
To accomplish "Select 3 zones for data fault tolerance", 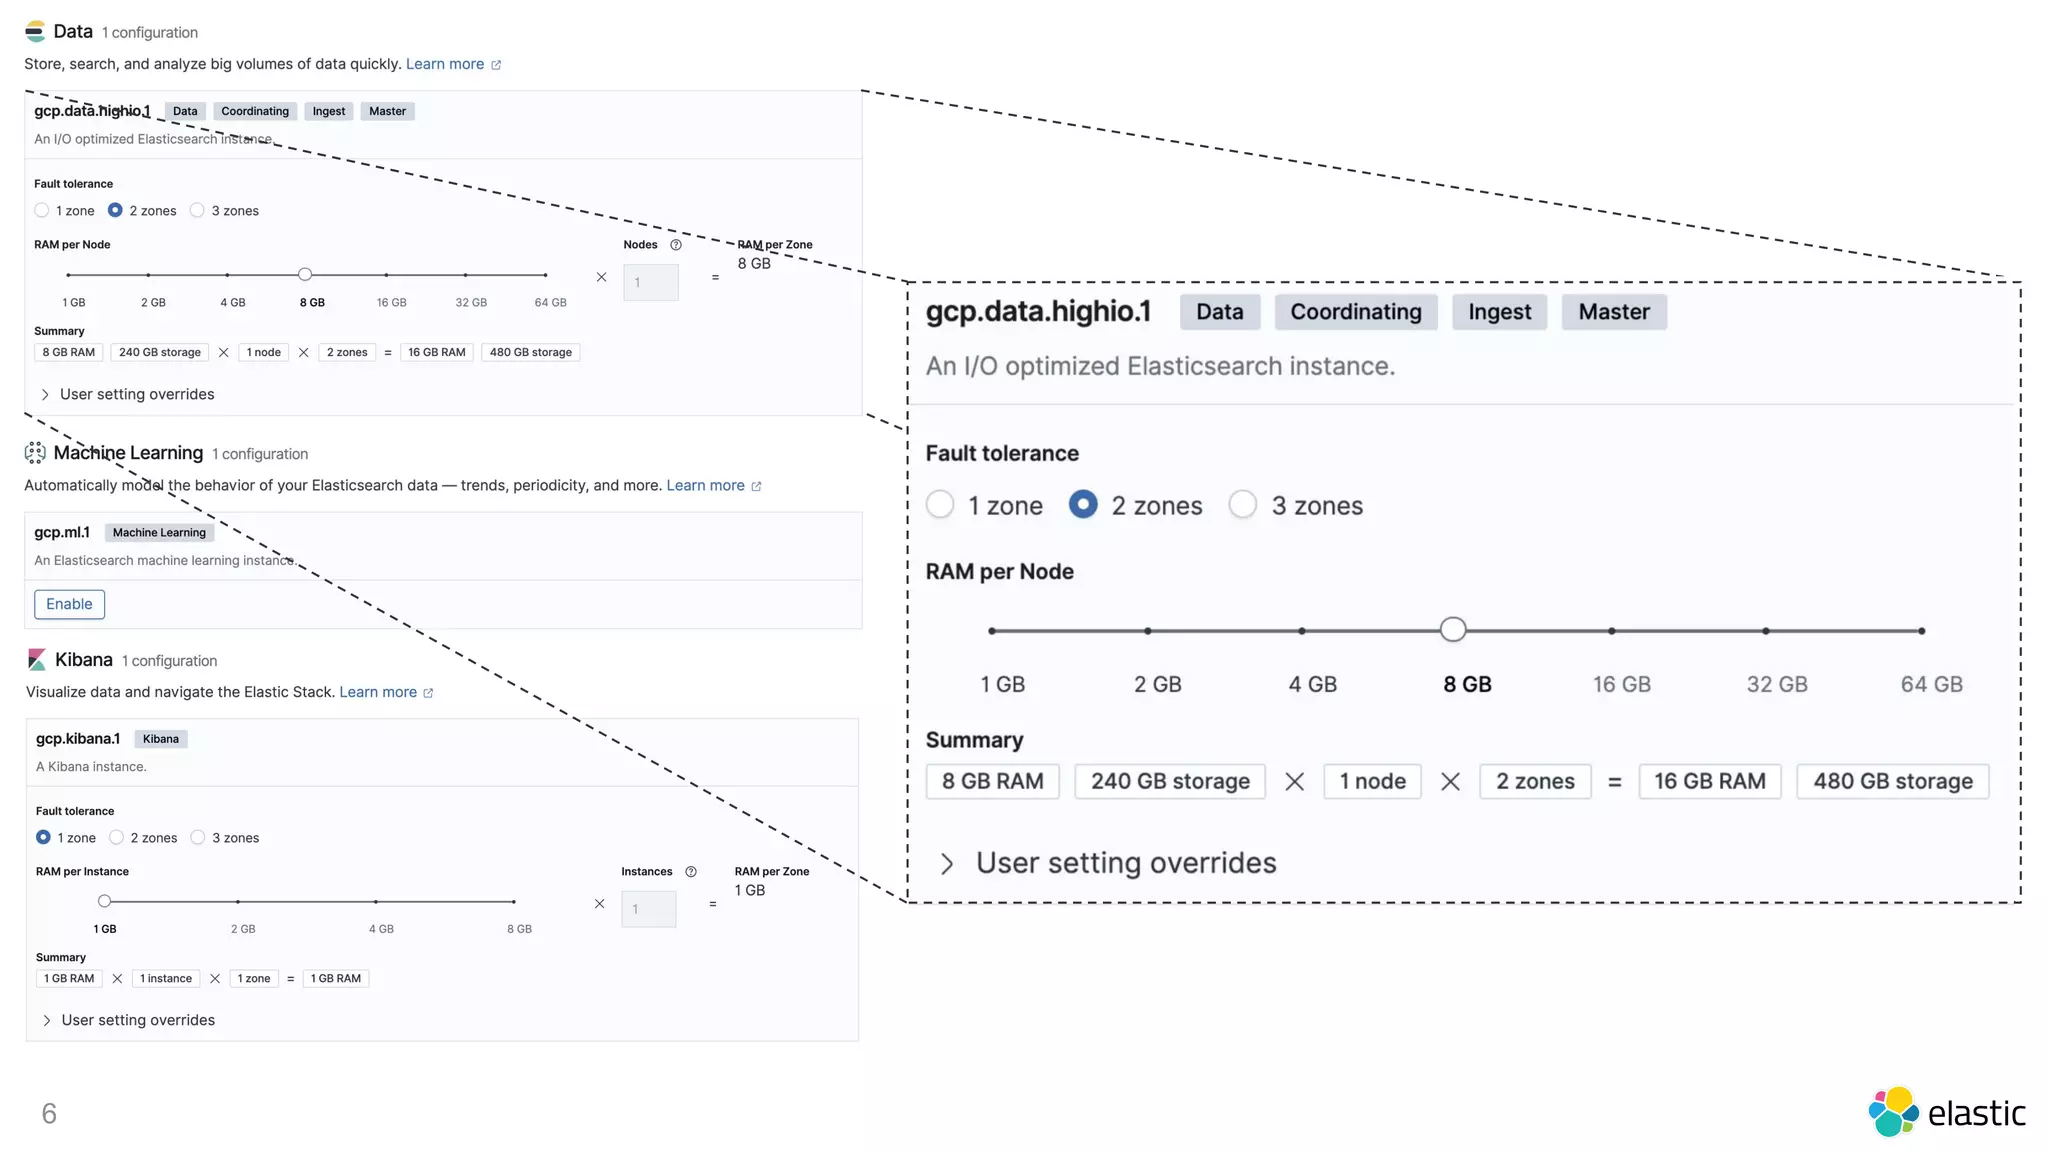I will pyautogui.click(x=198, y=211).
